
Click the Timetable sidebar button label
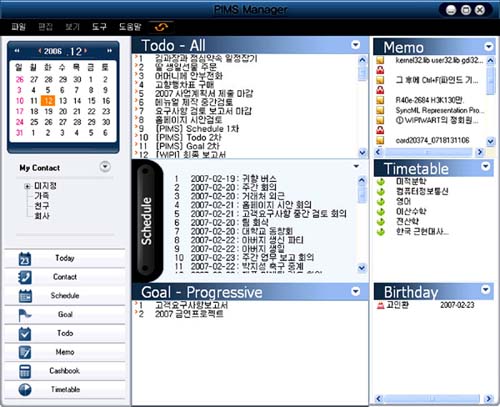(x=65, y=389)
